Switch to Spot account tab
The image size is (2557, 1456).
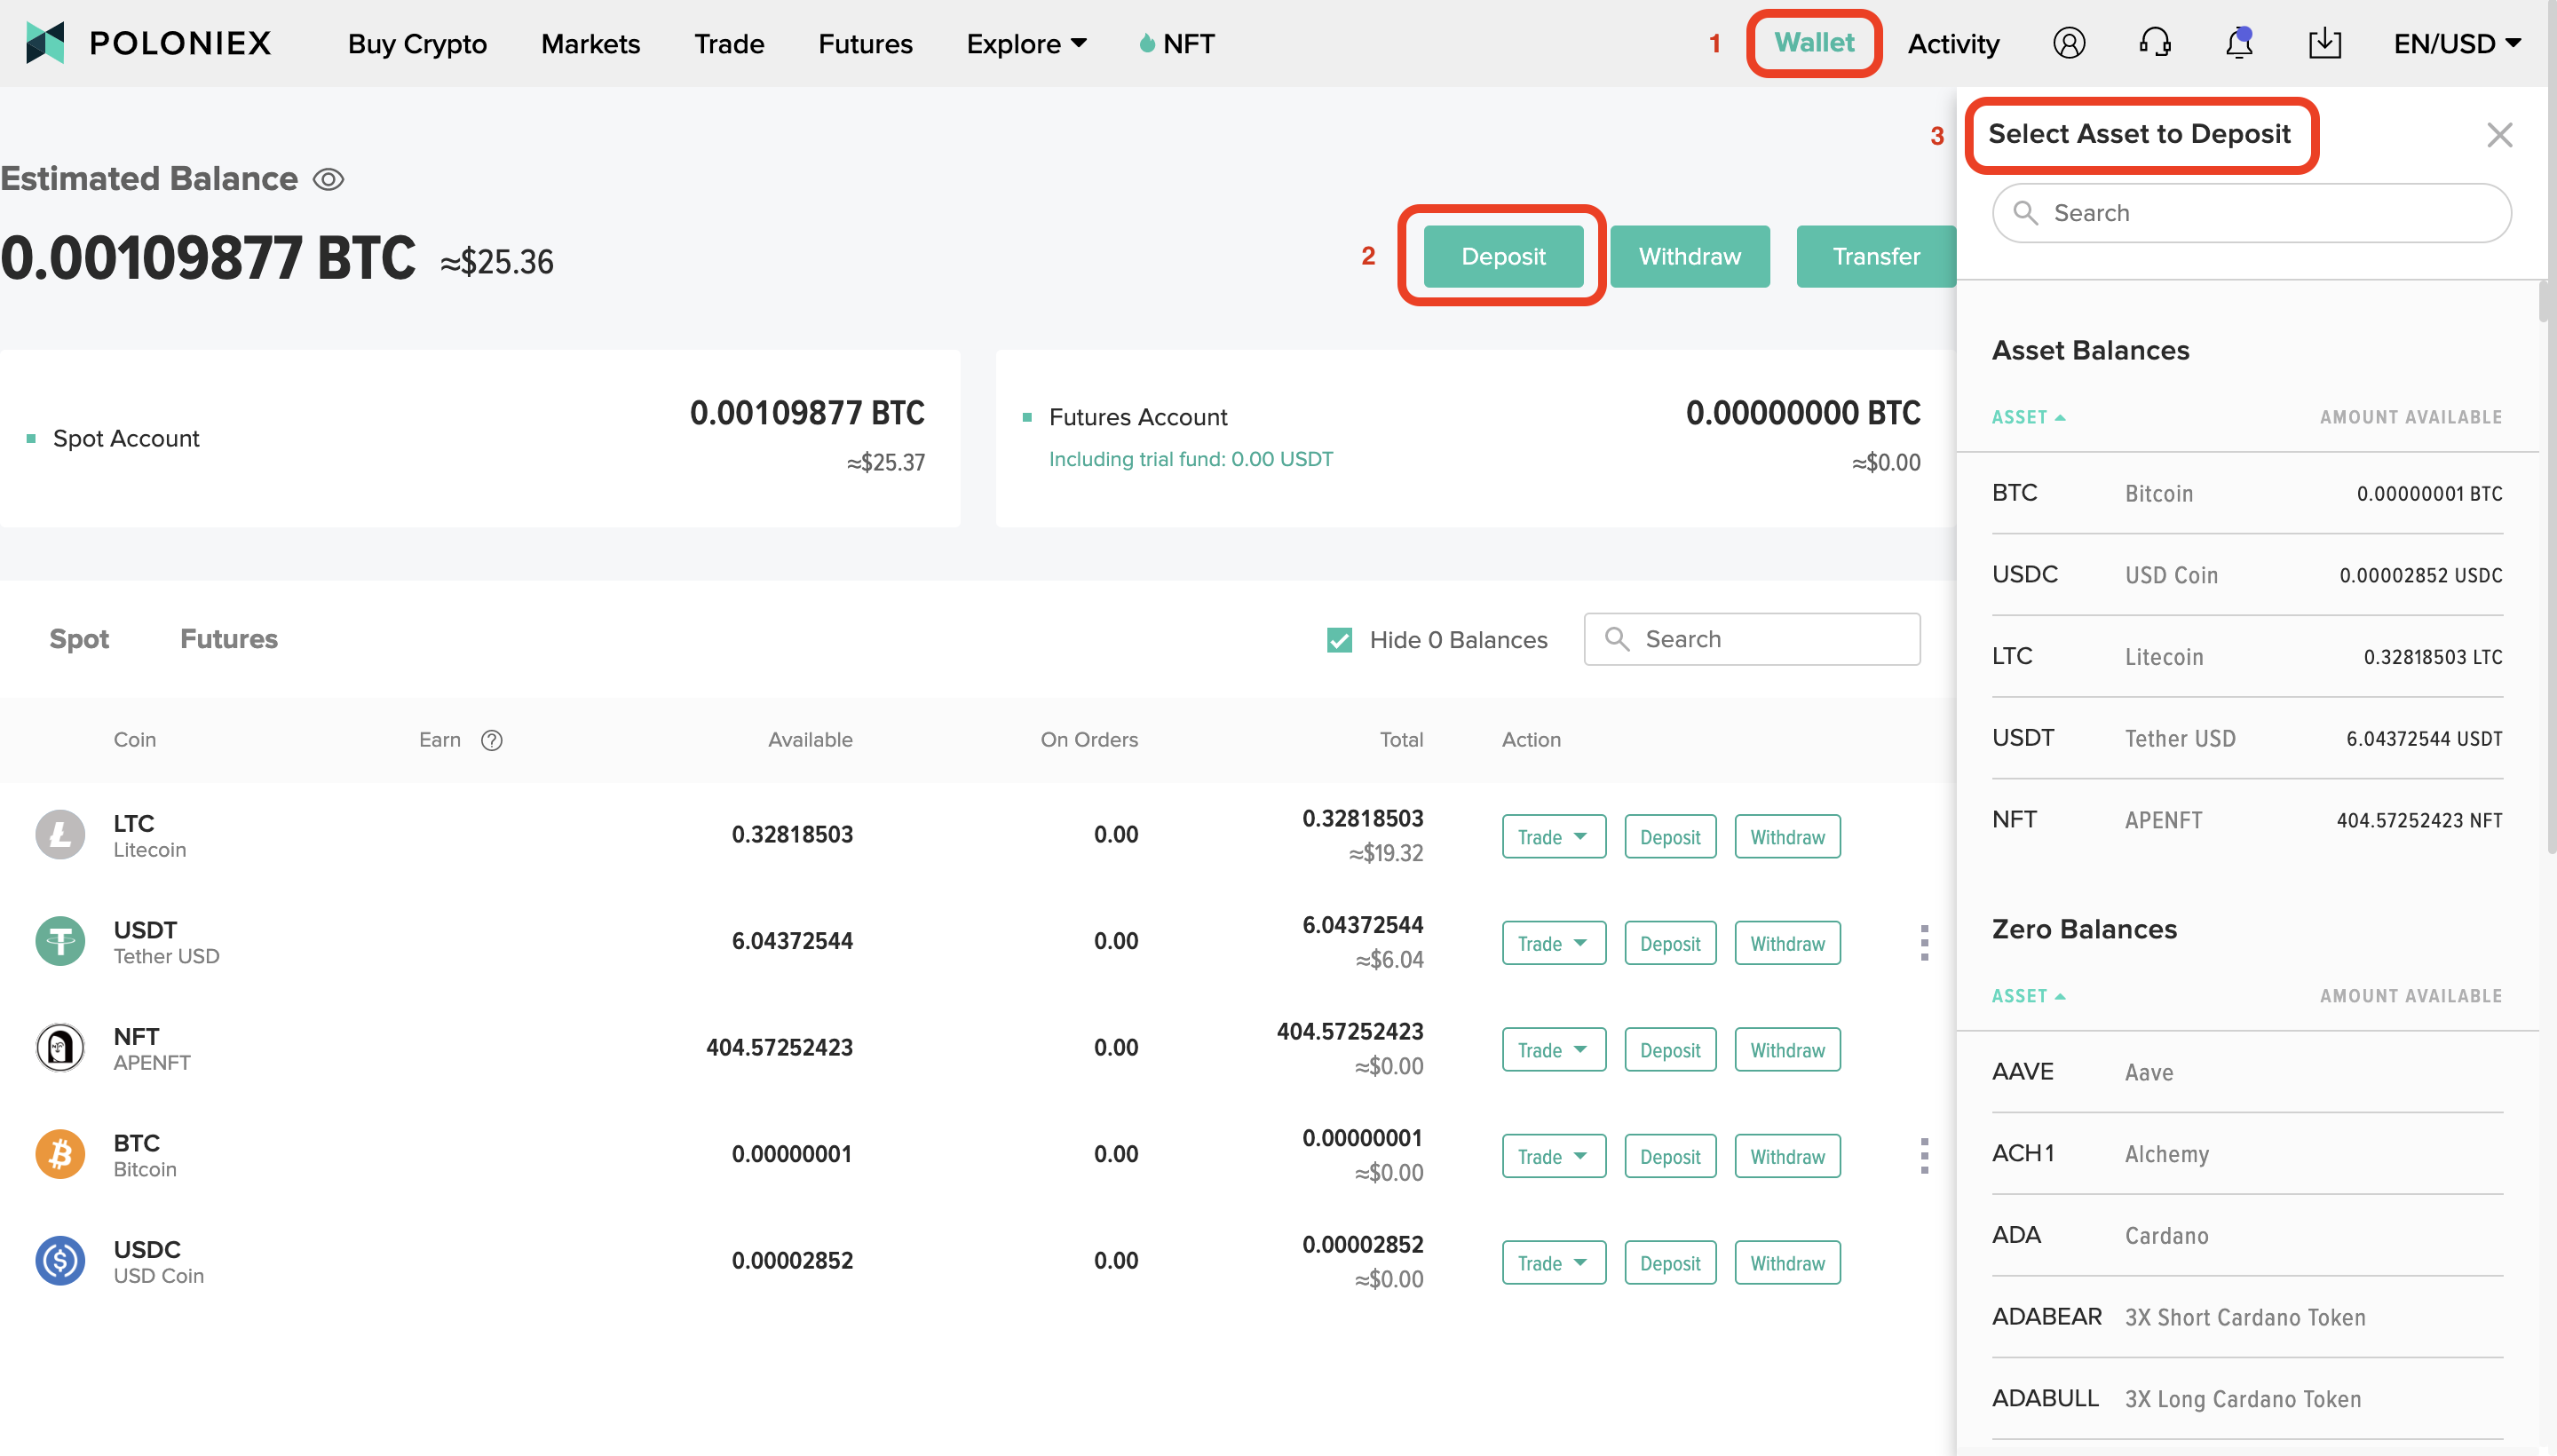pyautogui.click(x=79, y=636)
